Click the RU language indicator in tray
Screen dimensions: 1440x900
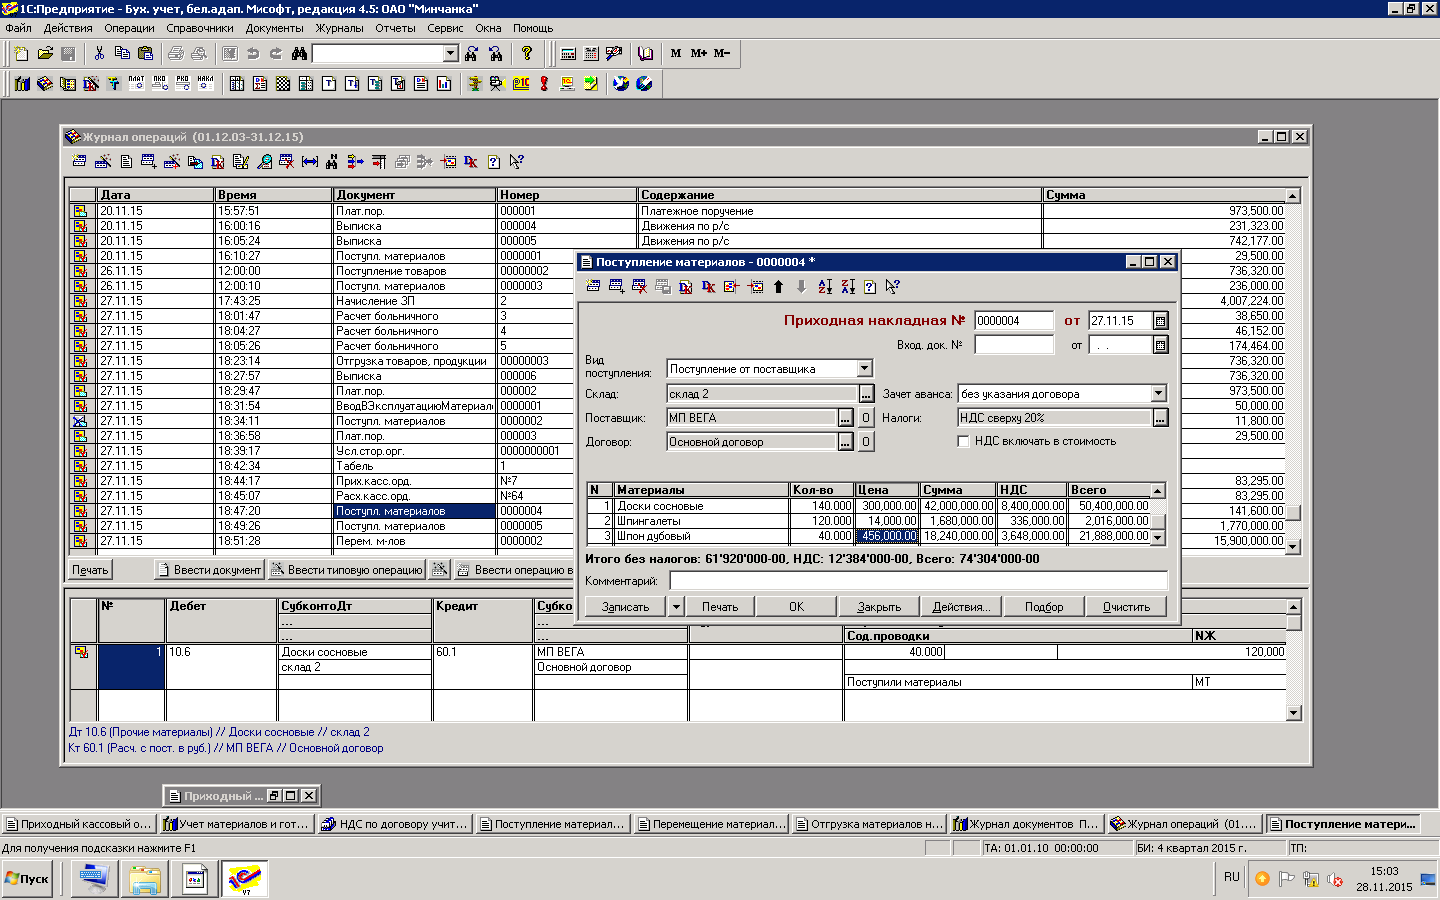pyautogui.click(x=1231, y=877)
